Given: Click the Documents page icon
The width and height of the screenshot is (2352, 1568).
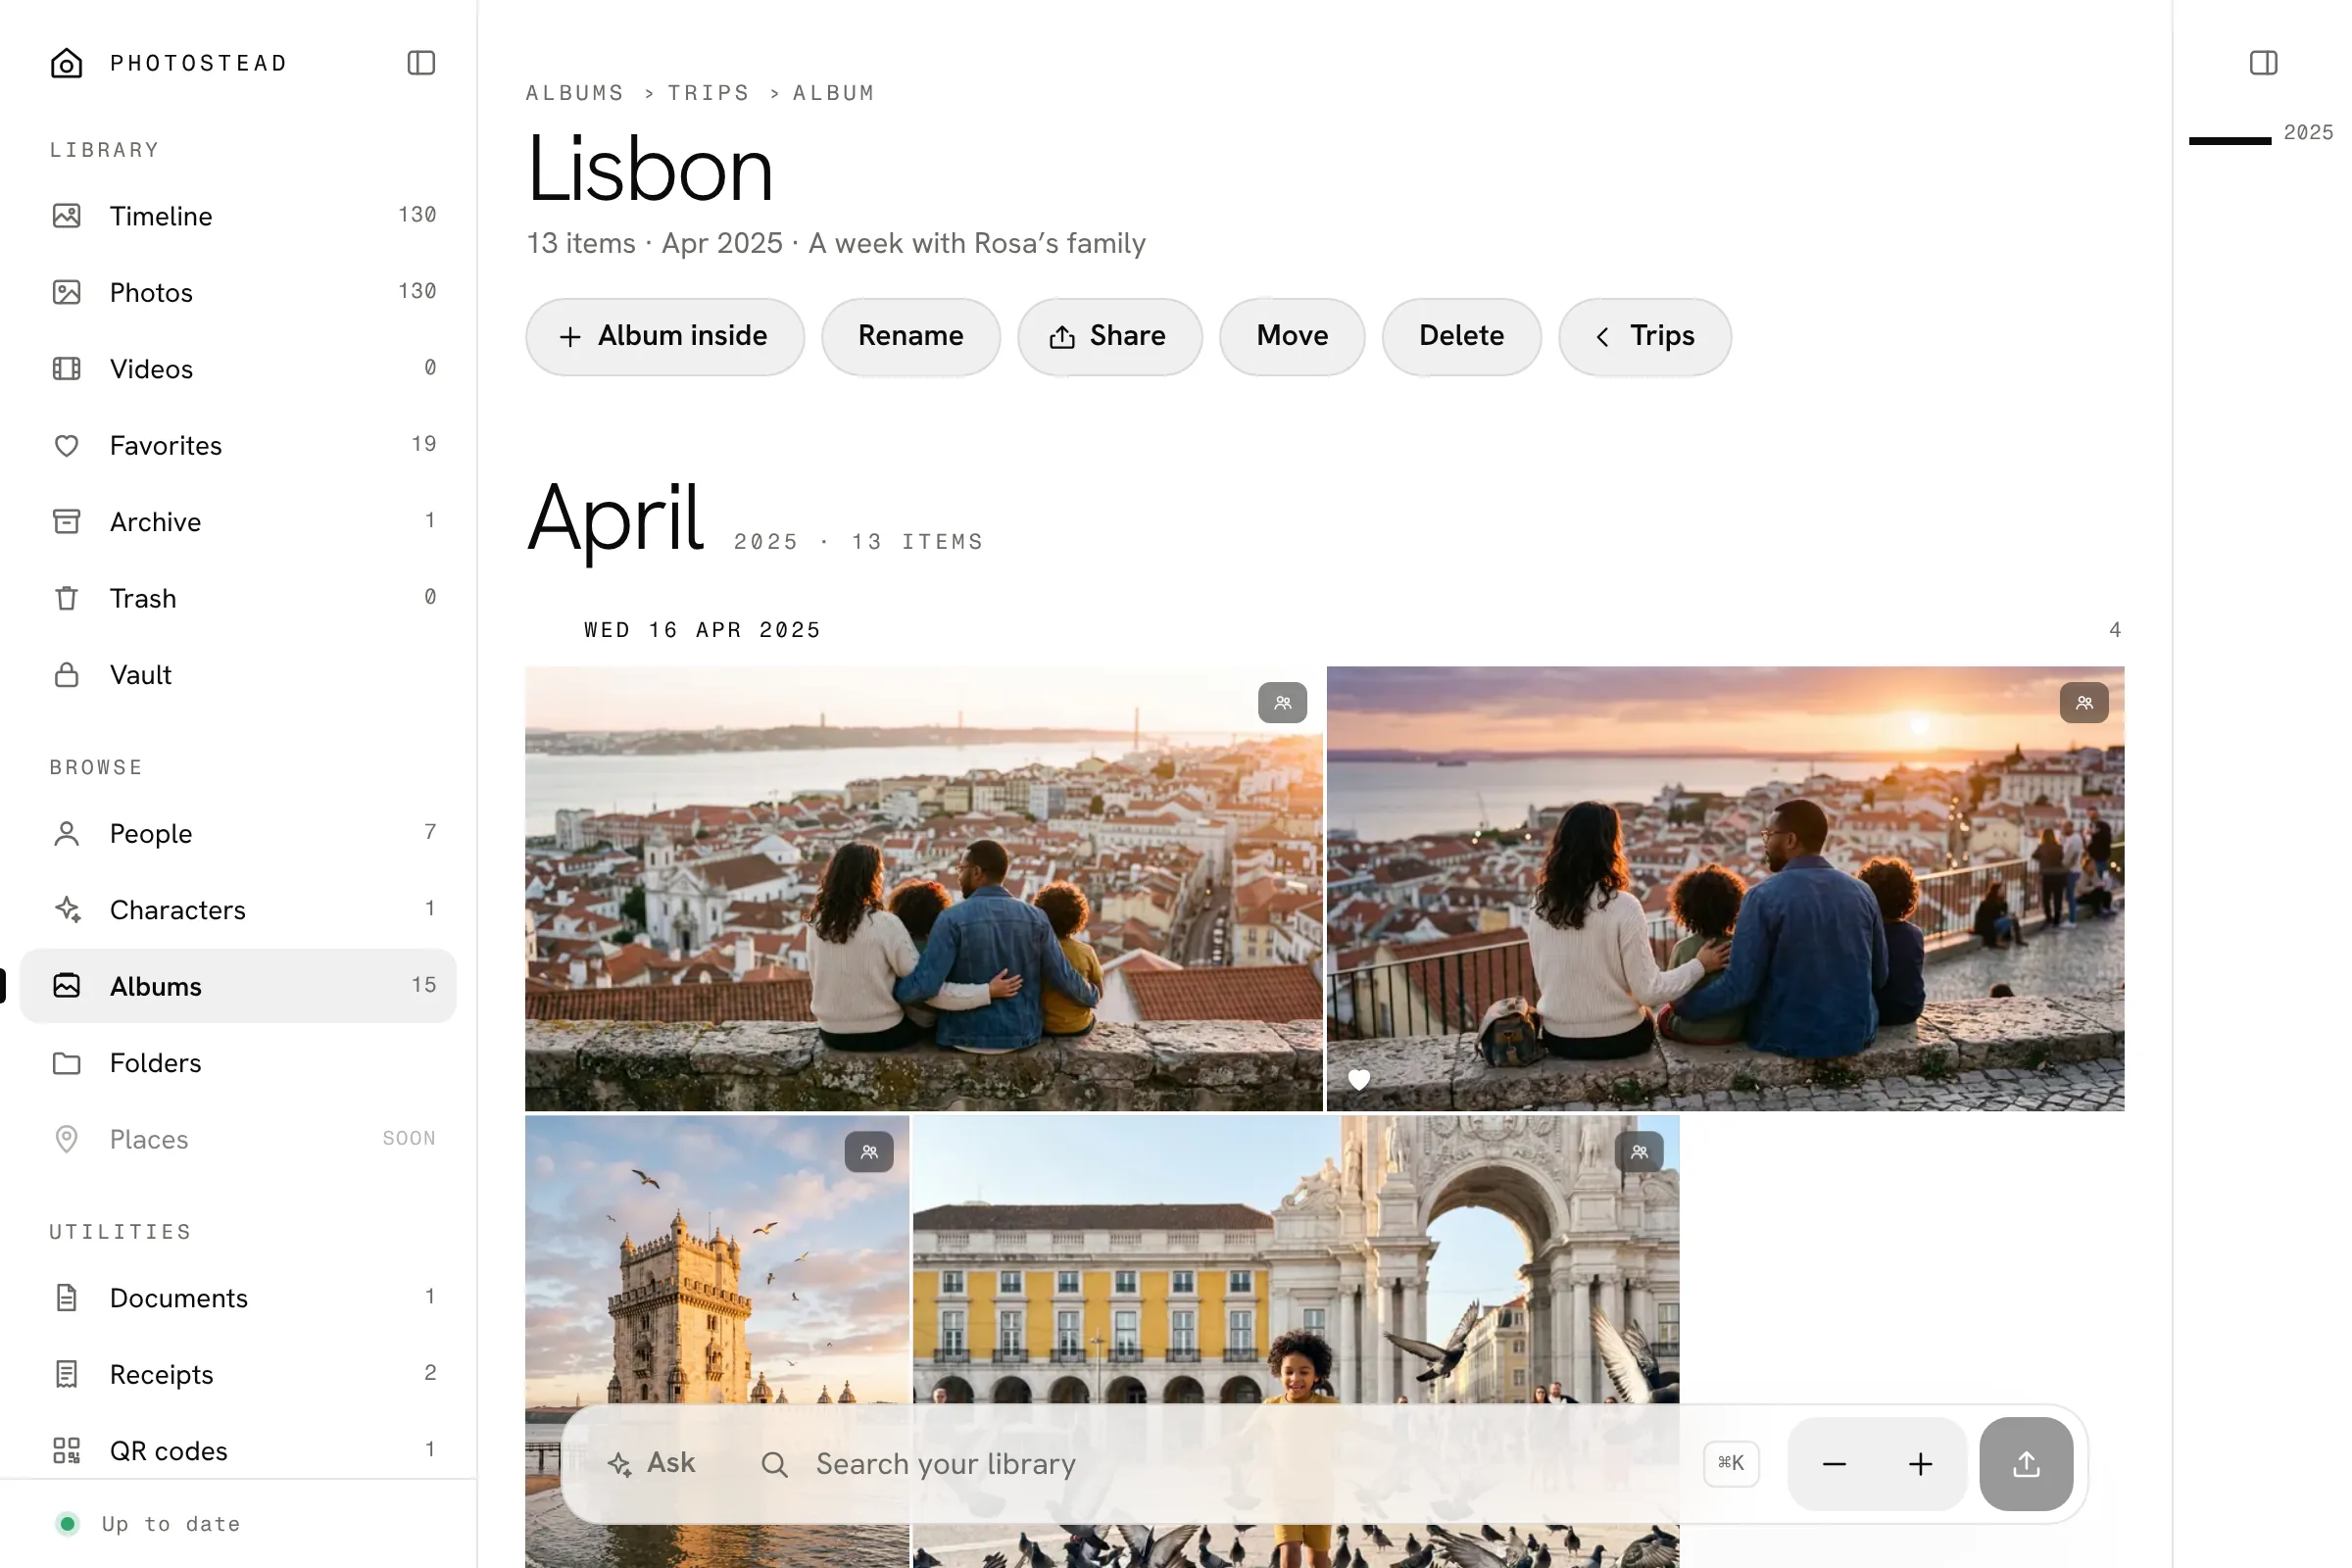Looking at the screenshot, I should pos(66,1298).
